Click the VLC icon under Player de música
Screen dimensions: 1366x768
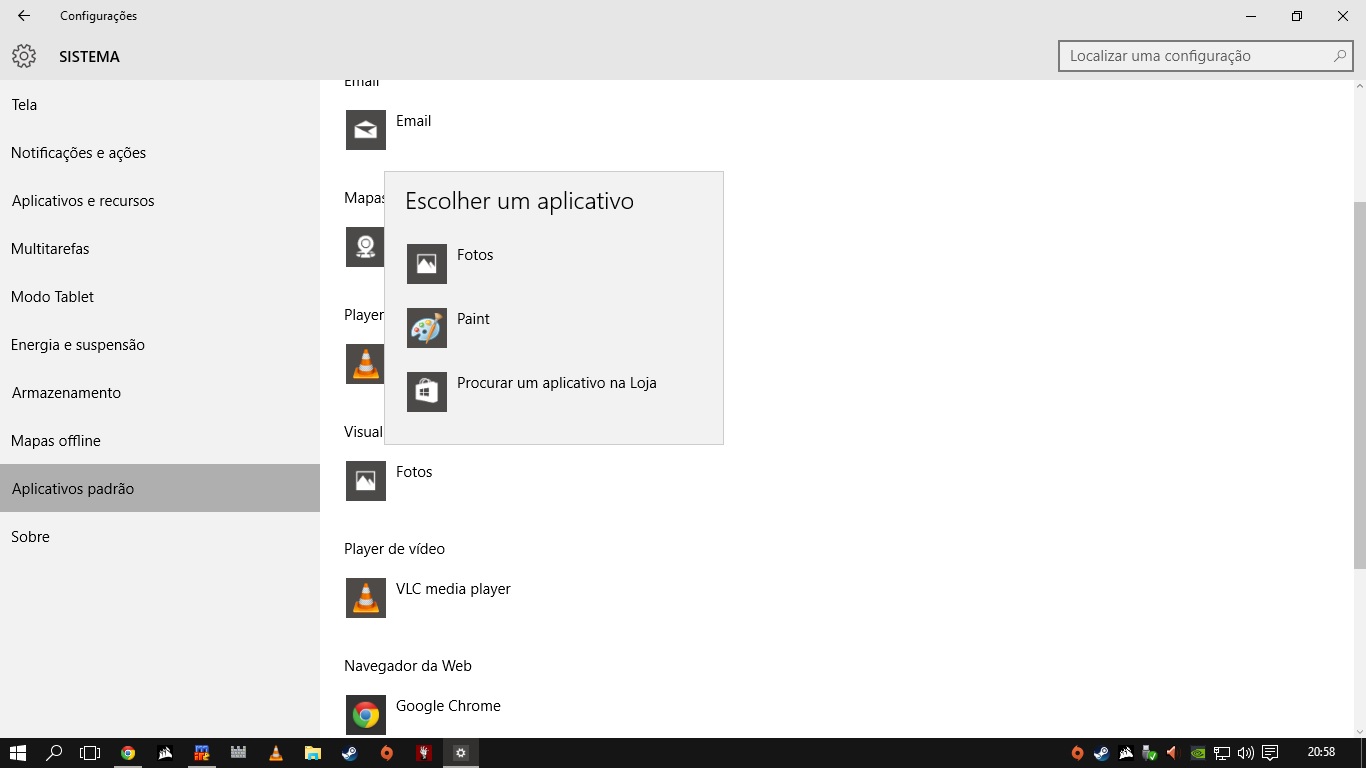point(365,364)
